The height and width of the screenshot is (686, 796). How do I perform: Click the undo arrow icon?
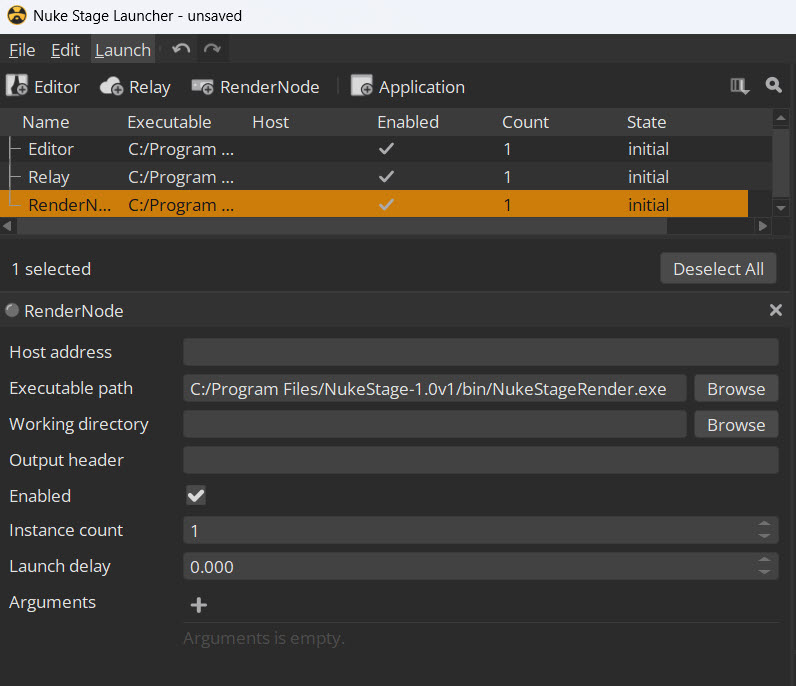(x=181, y=50)
